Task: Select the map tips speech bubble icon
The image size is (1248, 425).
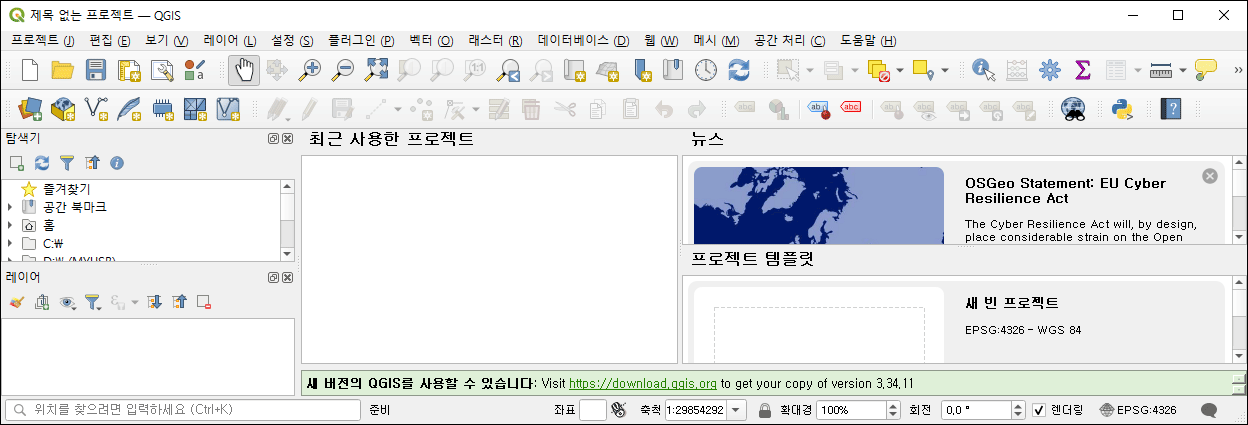Action: (x=1206, y=70)
